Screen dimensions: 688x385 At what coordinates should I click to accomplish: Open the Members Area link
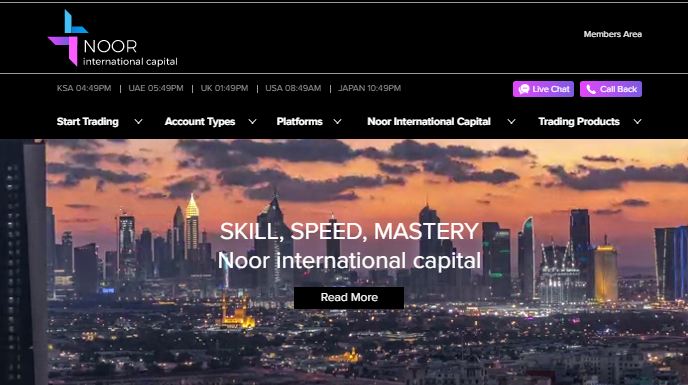613,34
